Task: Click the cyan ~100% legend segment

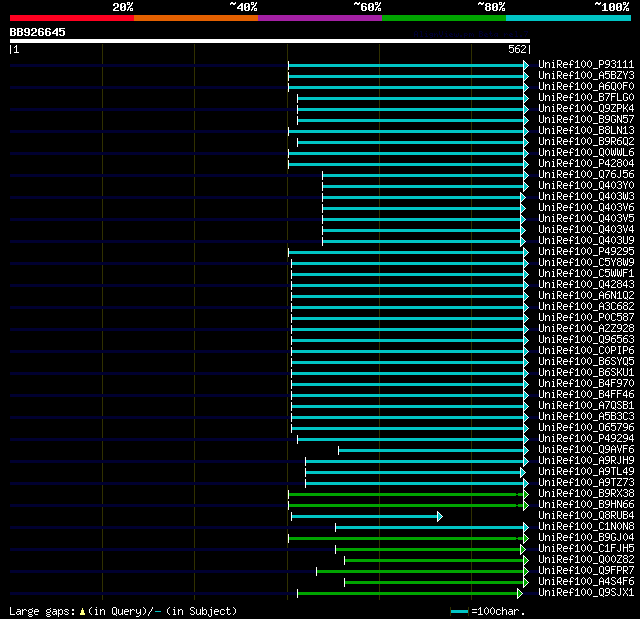Action: click(x=569, y=18)
